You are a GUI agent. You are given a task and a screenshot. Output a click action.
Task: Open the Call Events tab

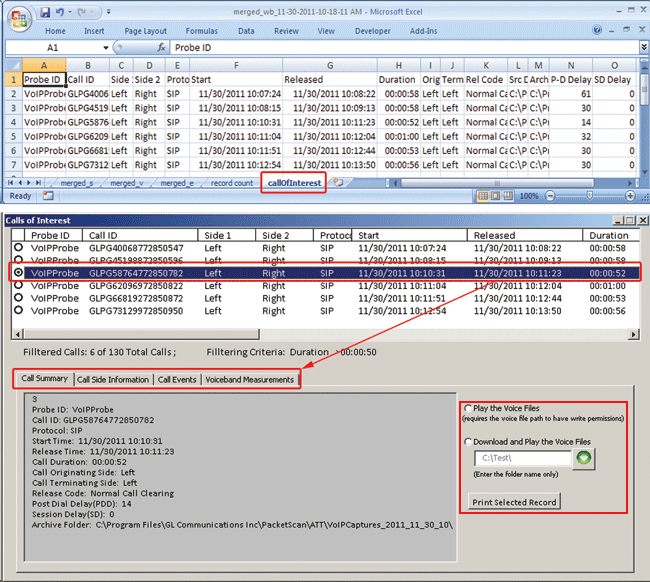tap(177, 380)
